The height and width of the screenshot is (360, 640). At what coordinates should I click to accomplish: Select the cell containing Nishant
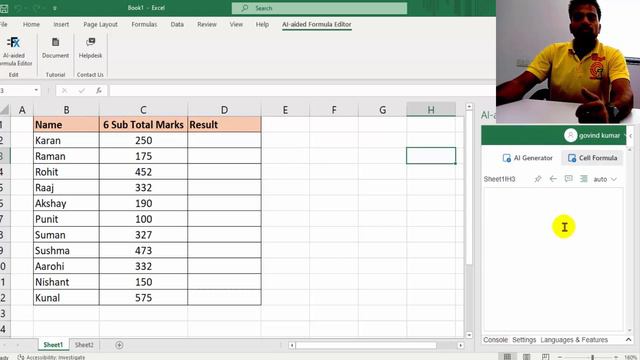click(66, 282)
